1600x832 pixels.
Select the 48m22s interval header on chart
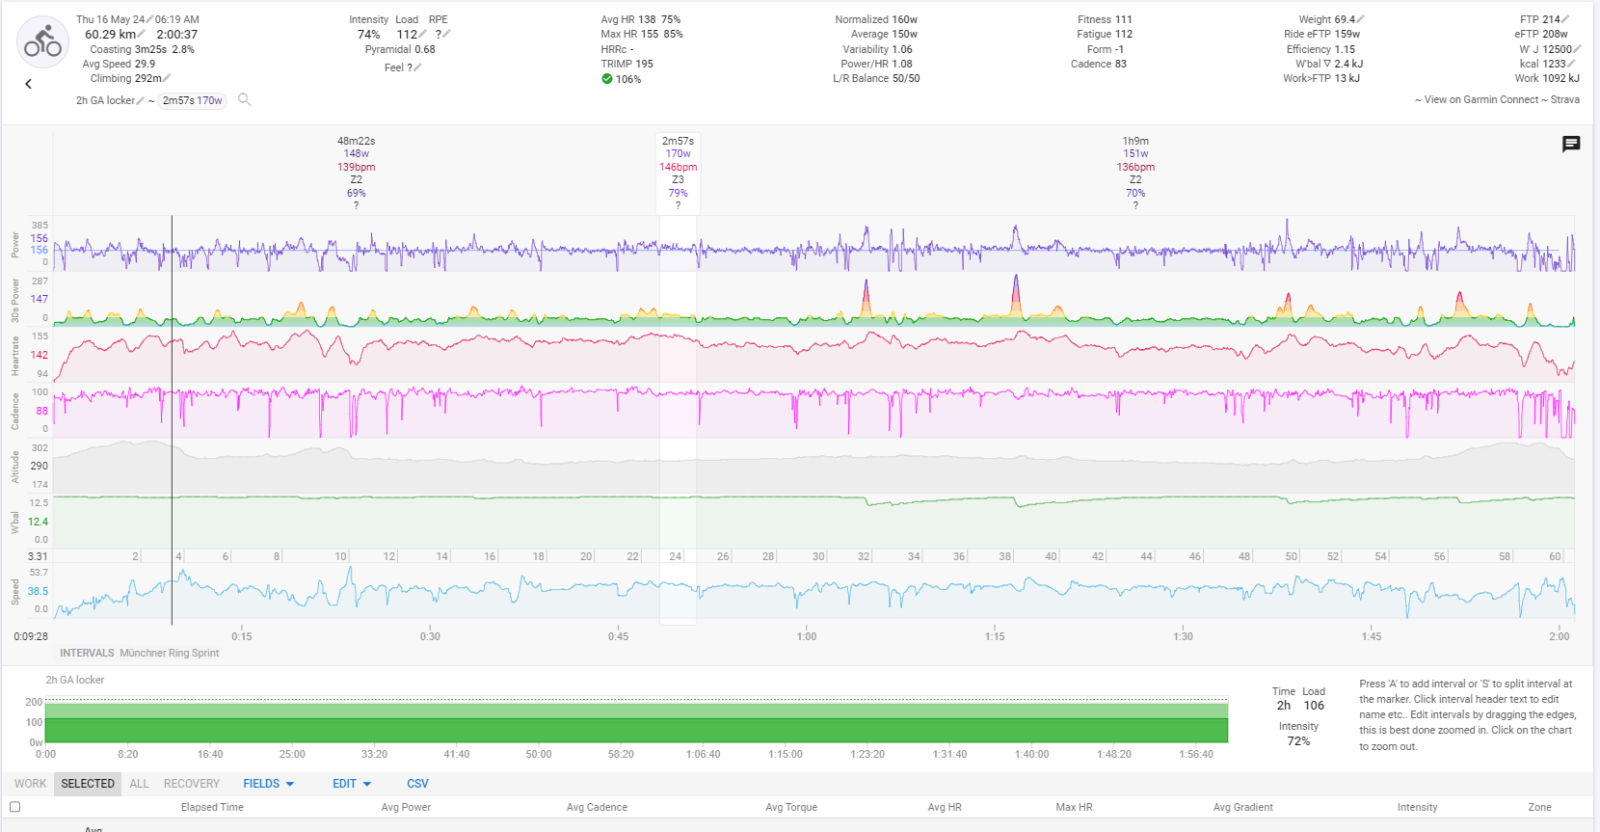tap(356, 141)
